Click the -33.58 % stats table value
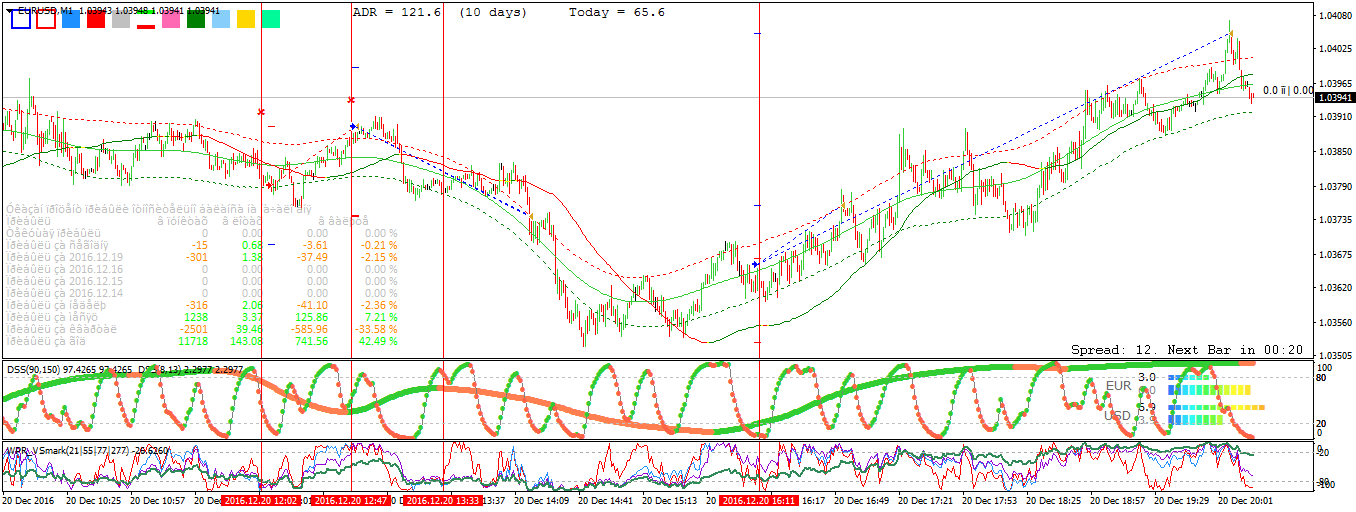1356x512 pixels. (374, 329)
